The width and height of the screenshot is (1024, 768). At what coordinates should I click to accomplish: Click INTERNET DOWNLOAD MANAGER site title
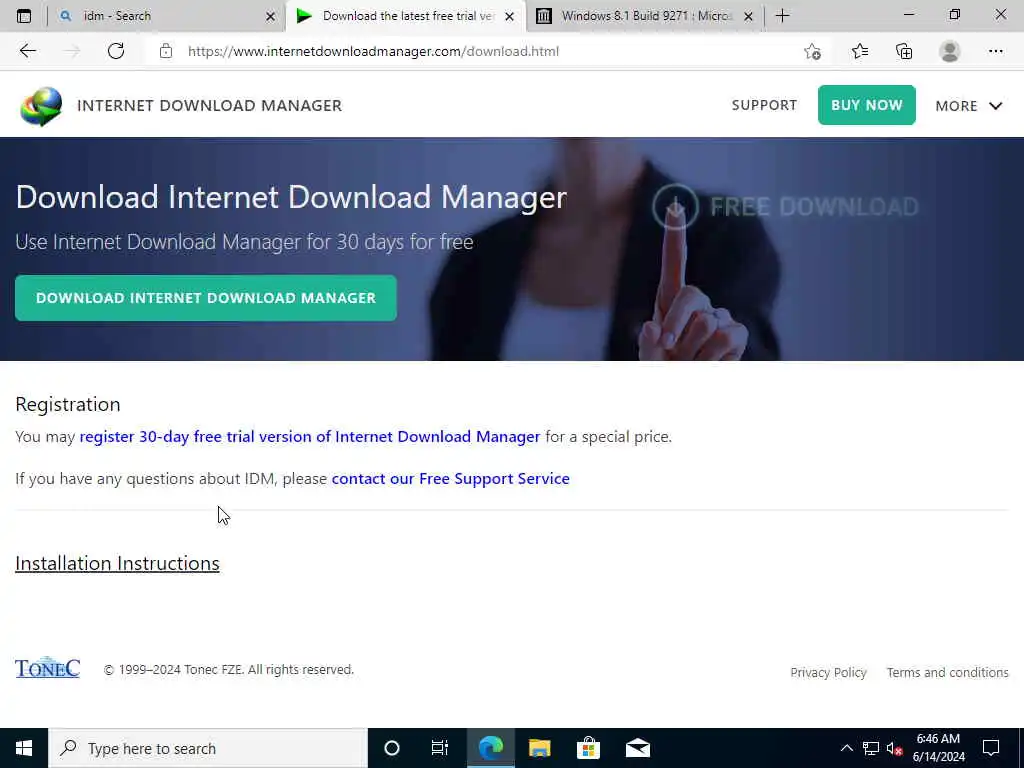pyautogui.click(x=209, y=106)
